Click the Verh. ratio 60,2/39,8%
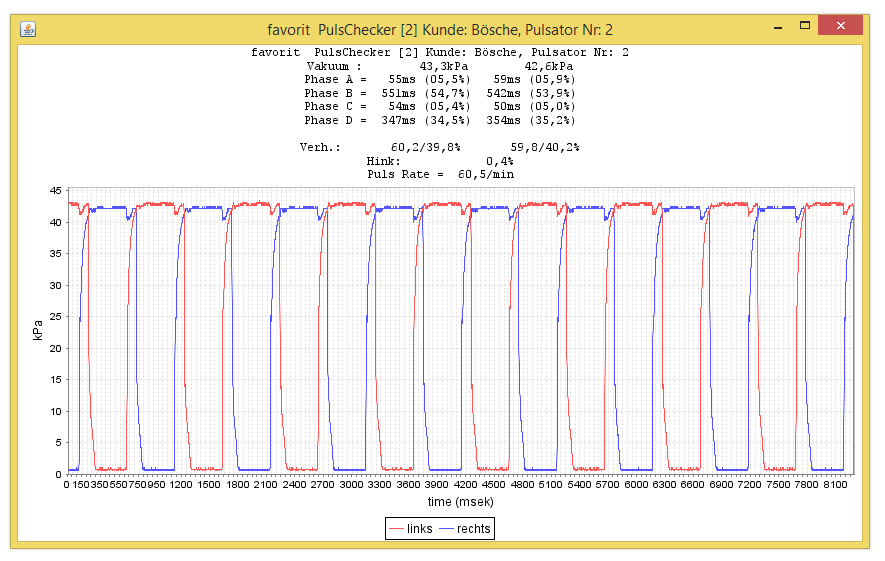 pos(426,147)
